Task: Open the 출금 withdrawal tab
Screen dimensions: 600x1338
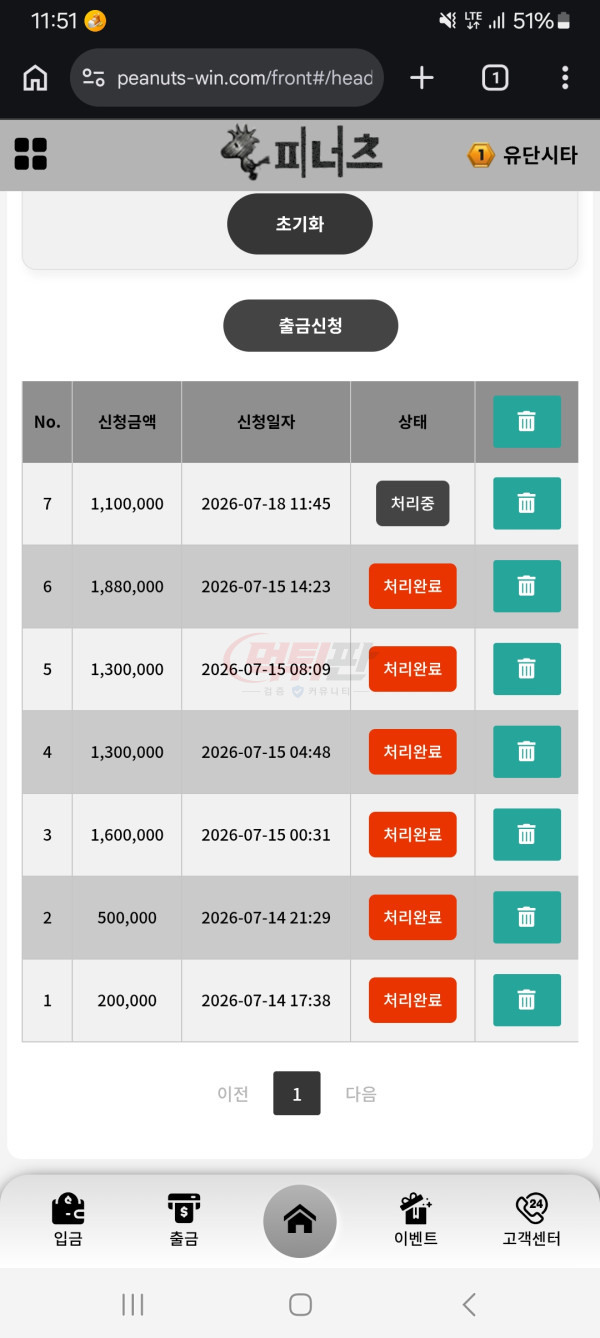Action: [x=184, y=1221]
